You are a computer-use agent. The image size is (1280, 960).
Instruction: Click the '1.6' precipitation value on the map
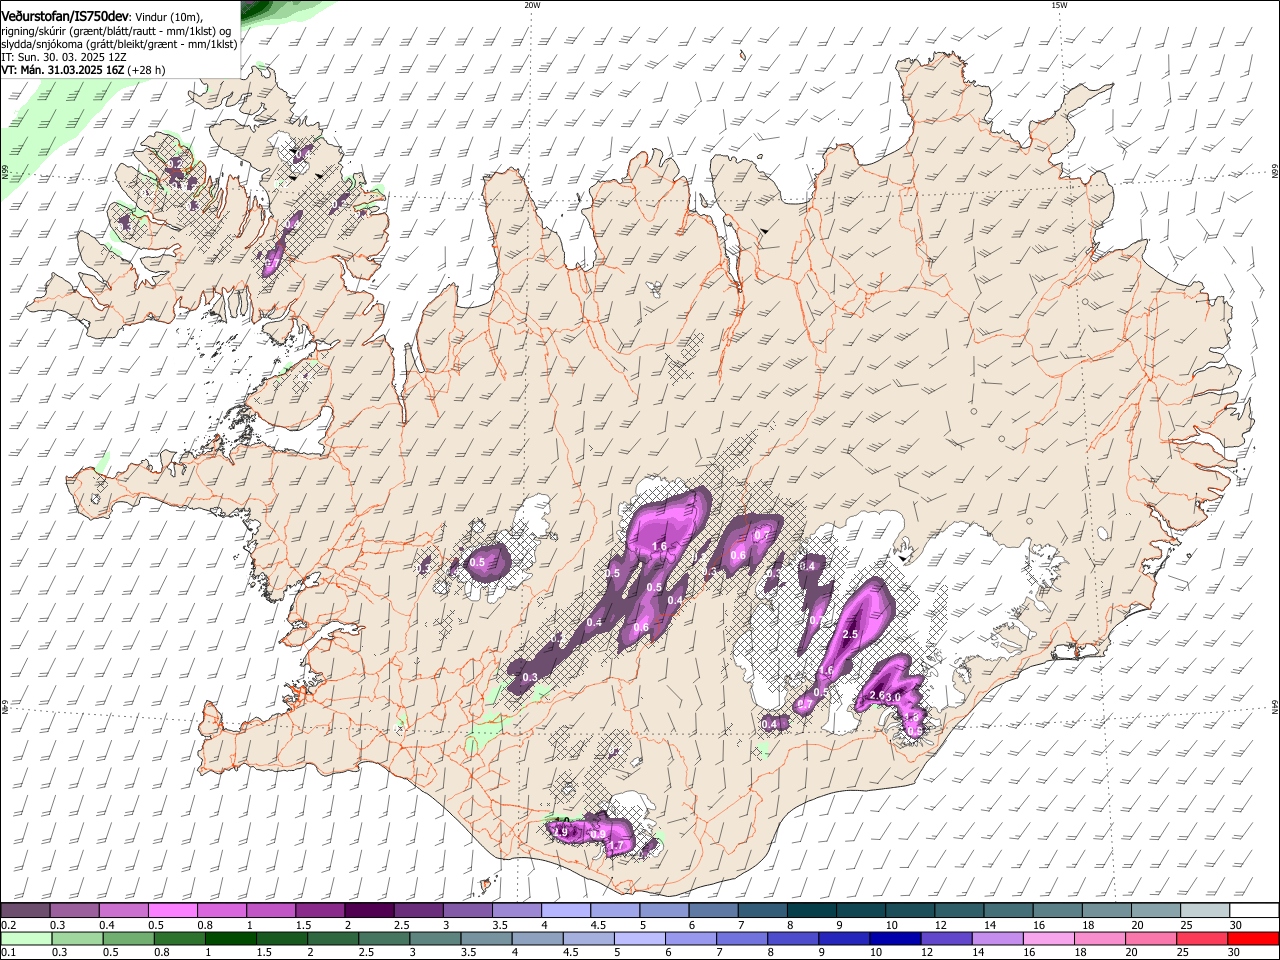click(659, 546)
